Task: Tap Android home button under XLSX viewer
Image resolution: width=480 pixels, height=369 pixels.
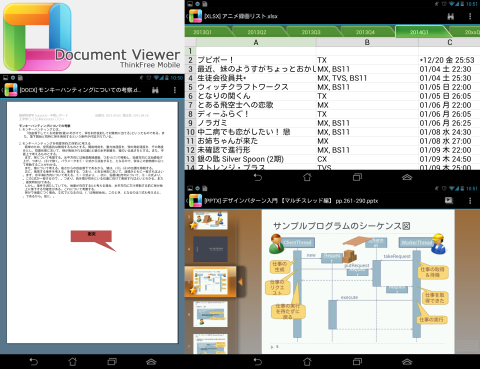Action: pos(307,177)
